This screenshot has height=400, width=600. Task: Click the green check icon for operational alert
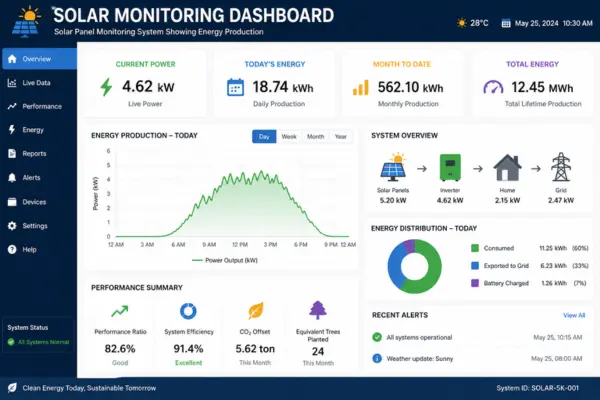pos(377,337)
